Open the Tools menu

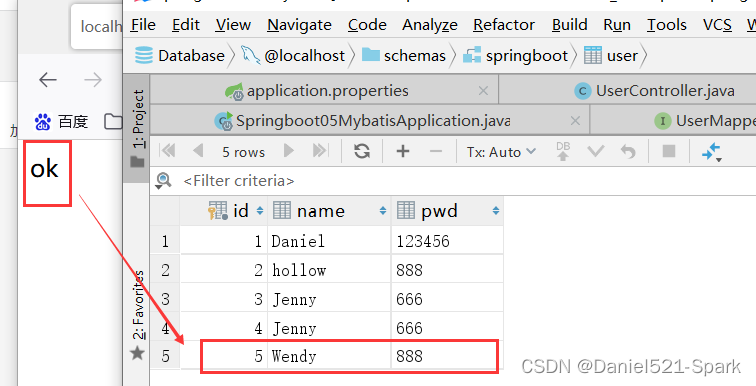tap(666, 25)
